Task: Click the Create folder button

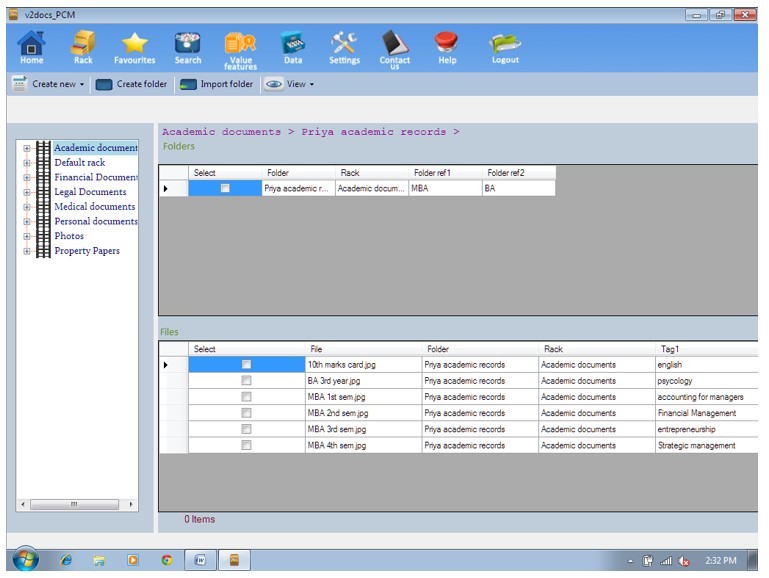Action: [x=132, y=85]
